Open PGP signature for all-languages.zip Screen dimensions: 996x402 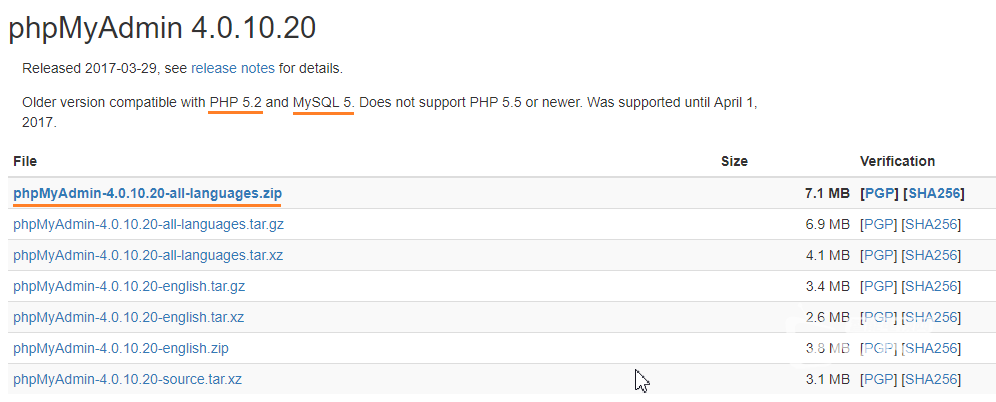(879, 193)
